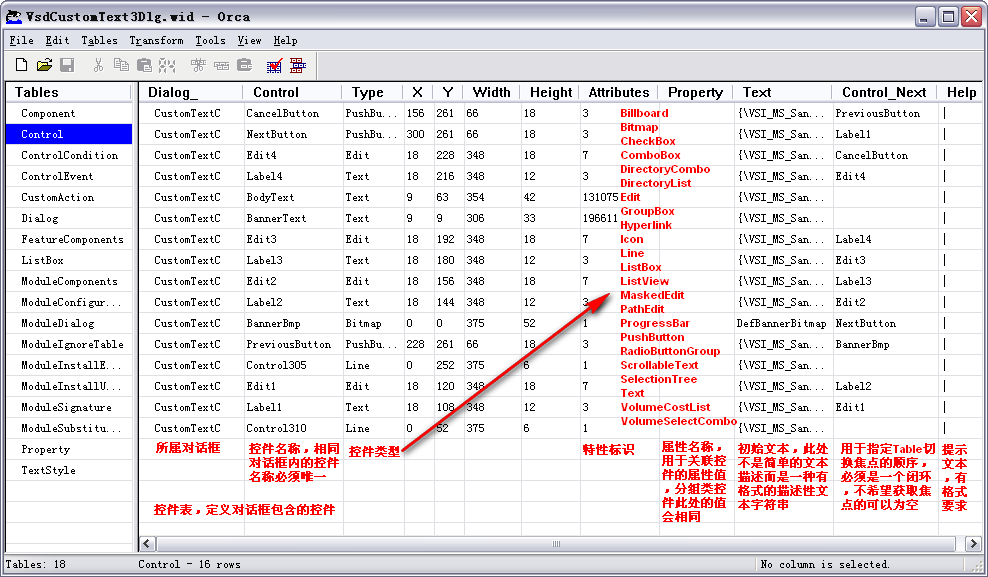Open the Tools menu
988x577 pixels.
tap(210, 40)
